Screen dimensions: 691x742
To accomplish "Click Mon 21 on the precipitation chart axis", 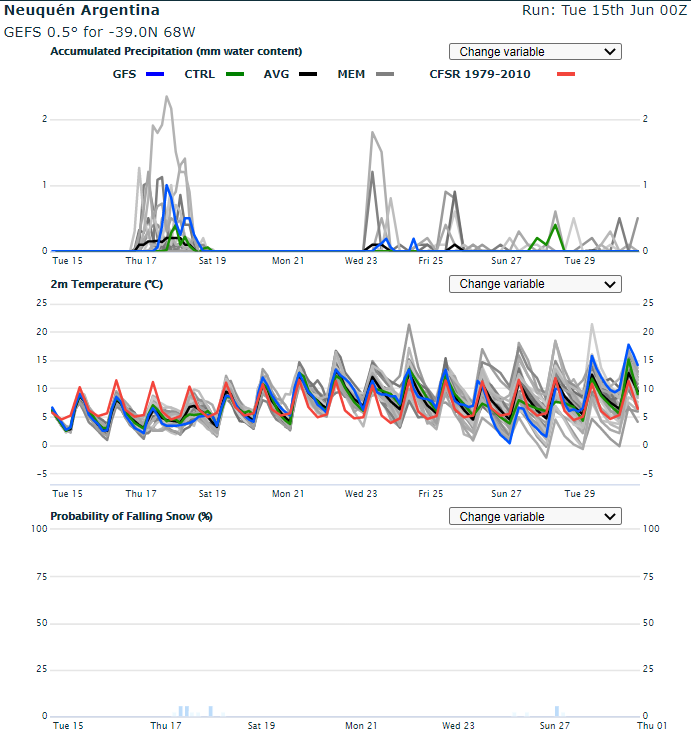I will pyautogui.click(x=288, y=261).
